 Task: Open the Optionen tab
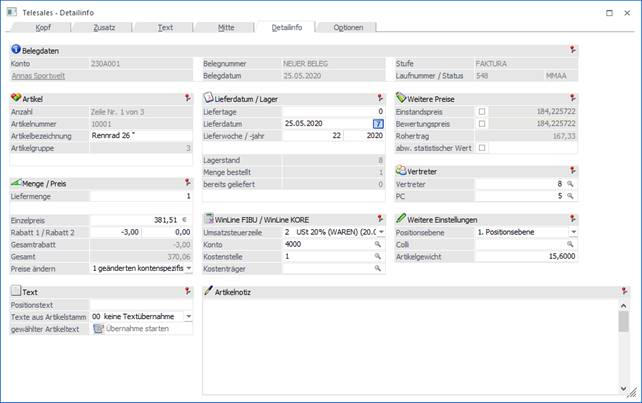click(348, 27)
